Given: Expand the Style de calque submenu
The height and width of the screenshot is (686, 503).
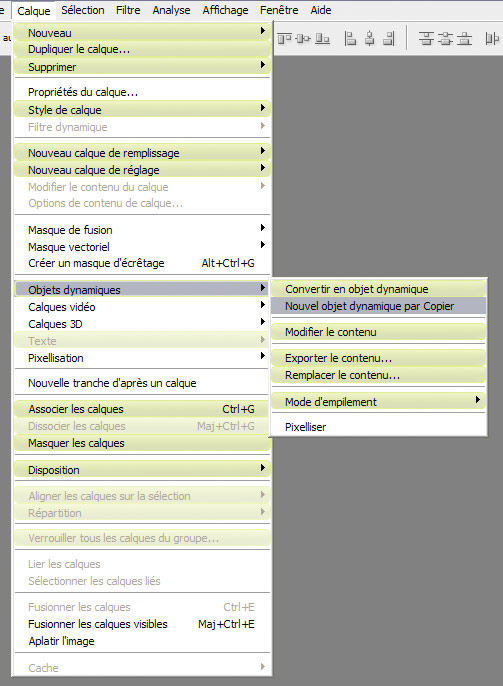Looking at the screenshot, I should click(x=143, y=109).
